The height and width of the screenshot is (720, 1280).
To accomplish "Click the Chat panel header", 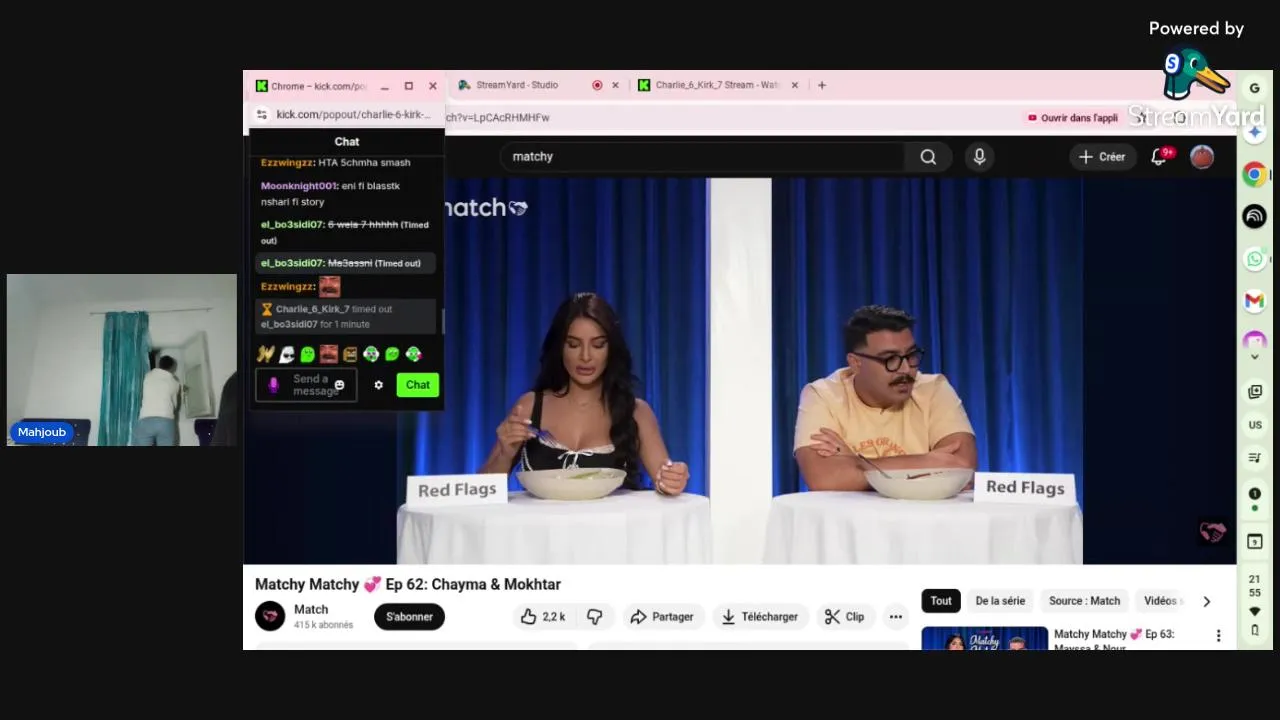I will coord(346,142).
